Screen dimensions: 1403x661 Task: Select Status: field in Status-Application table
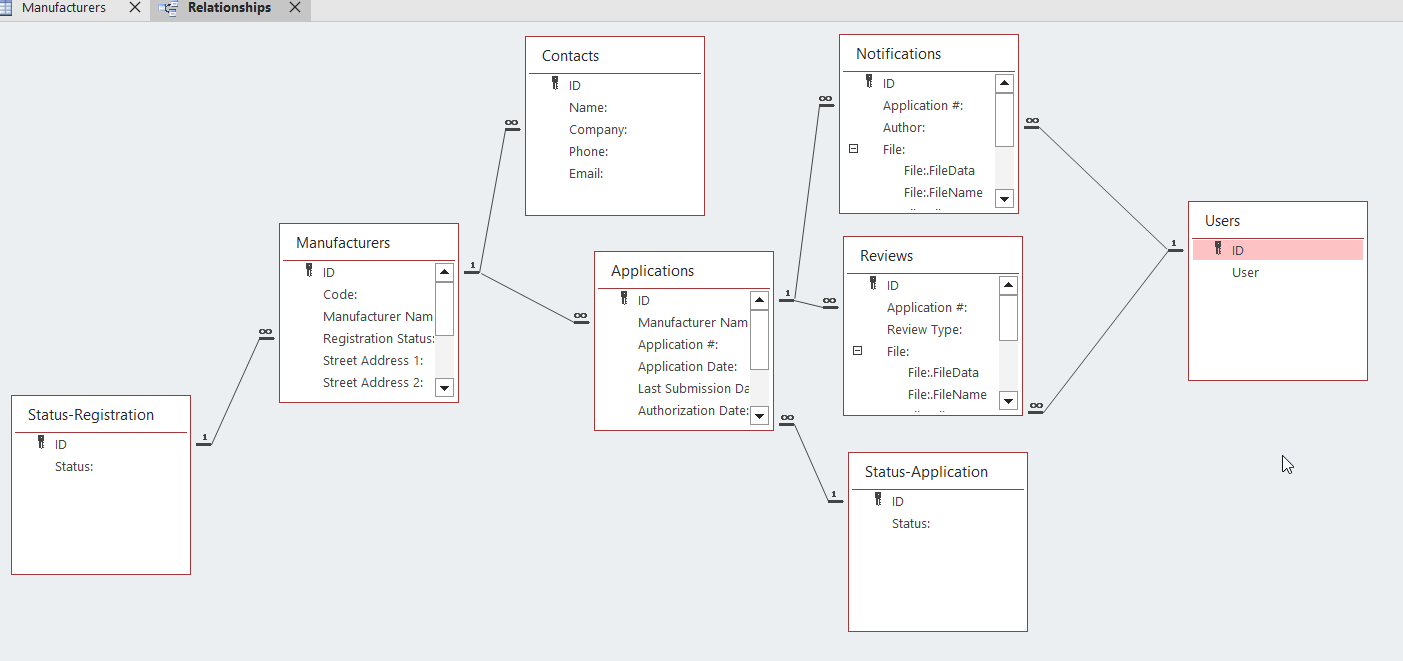(x=911, y=524)
